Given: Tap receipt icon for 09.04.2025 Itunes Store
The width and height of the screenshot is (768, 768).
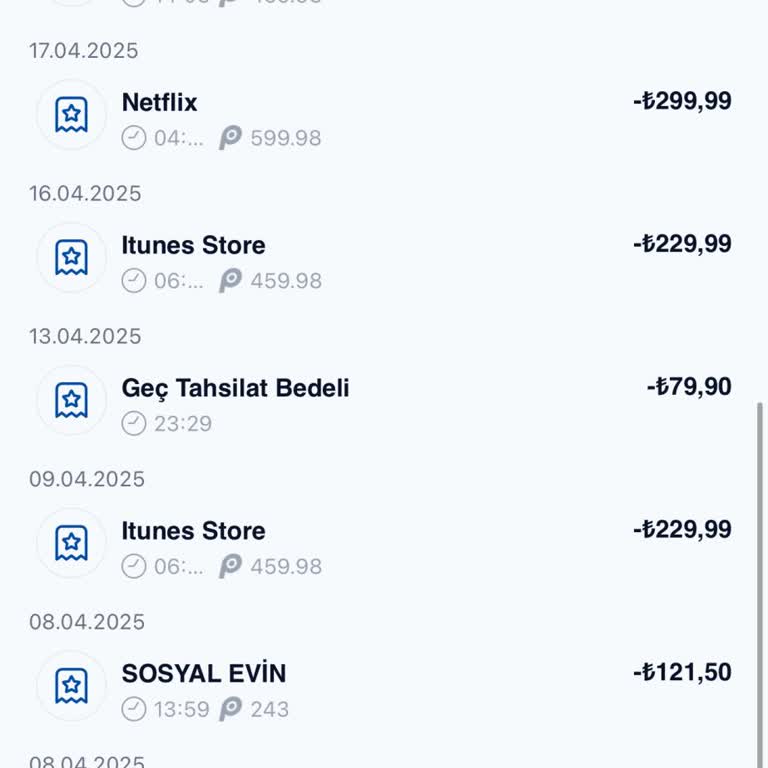Looking at the screenshot, I should coord(71,544).
